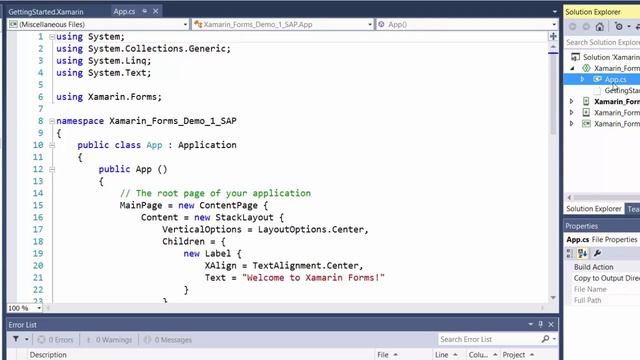Viewport: 640px width, 360px height.
Task: Select the Copy to Output Directory property
Action: tap(606, 278)
